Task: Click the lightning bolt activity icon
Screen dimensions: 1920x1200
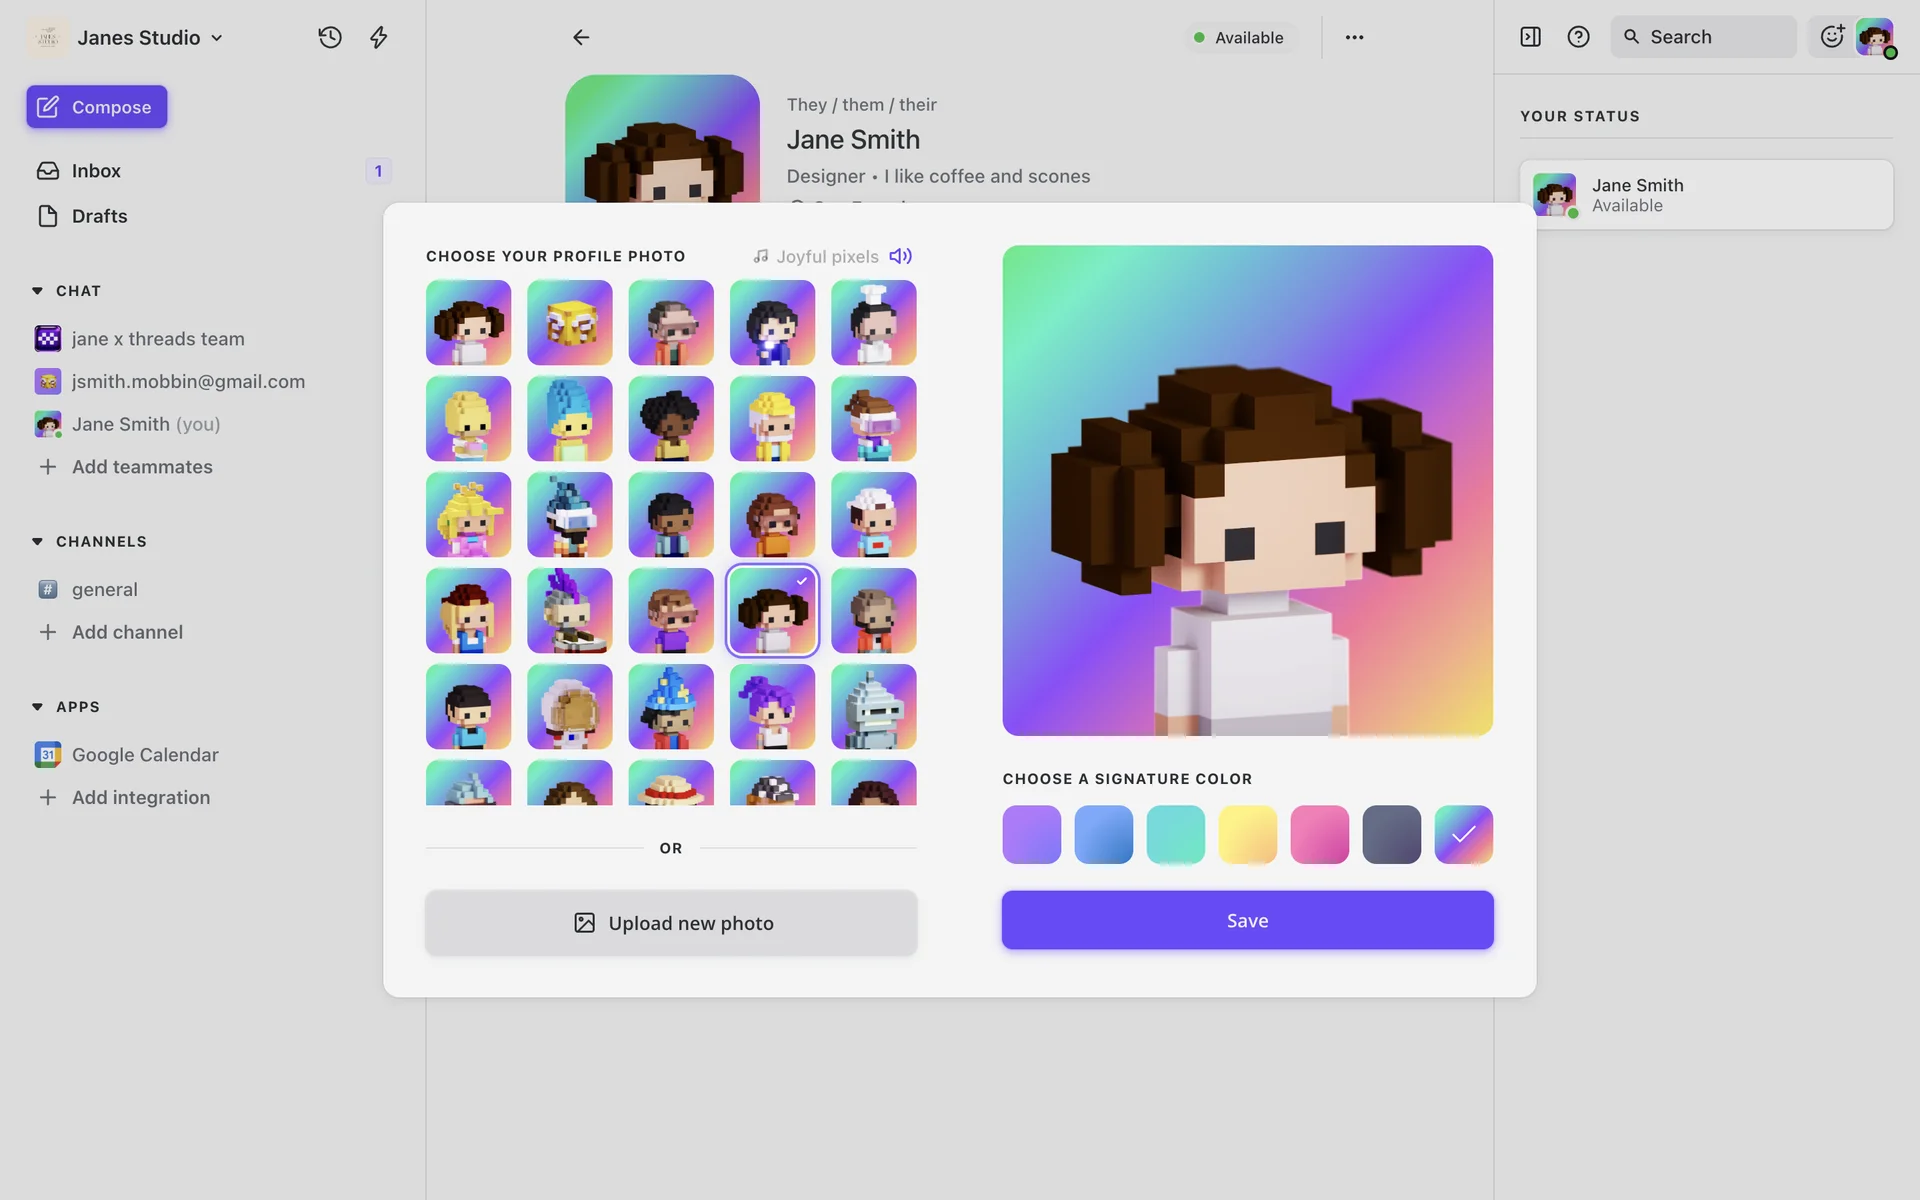Action: click(x=378, y=37)
